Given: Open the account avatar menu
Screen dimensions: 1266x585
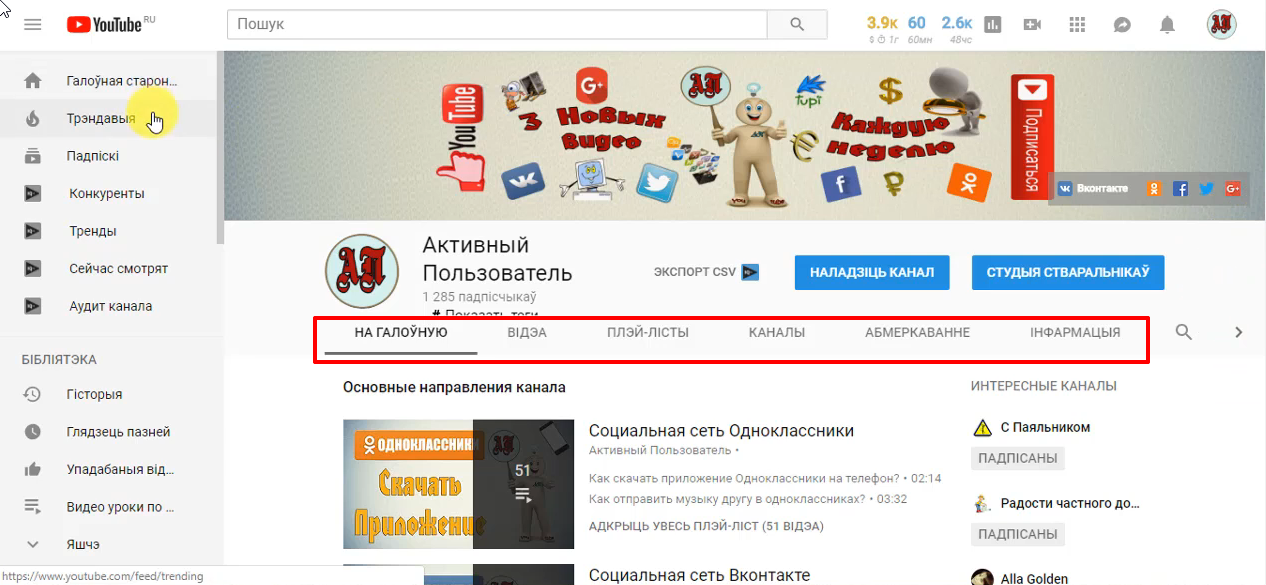Looking at the screenshot, I should click(1221, 25).
